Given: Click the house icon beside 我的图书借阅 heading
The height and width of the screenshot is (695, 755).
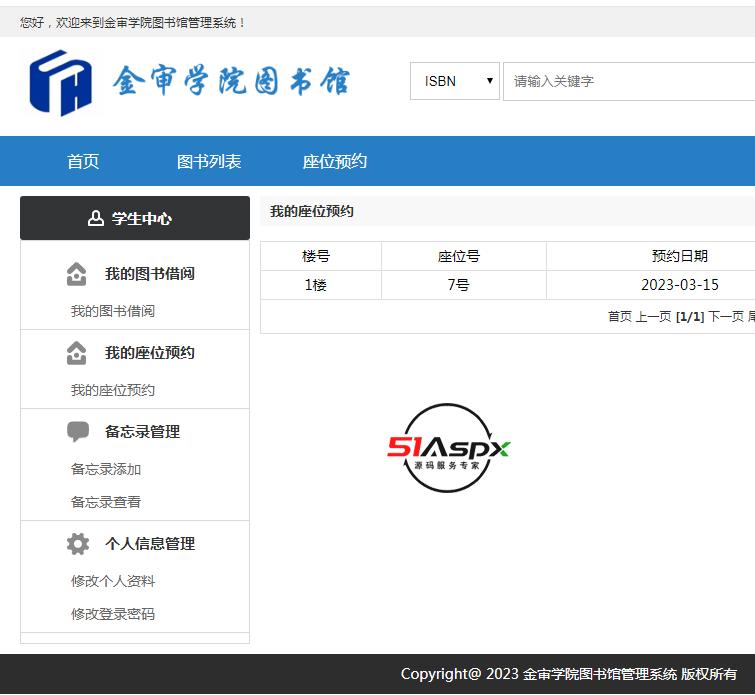Looking at the screenshot, I should 77,274.
